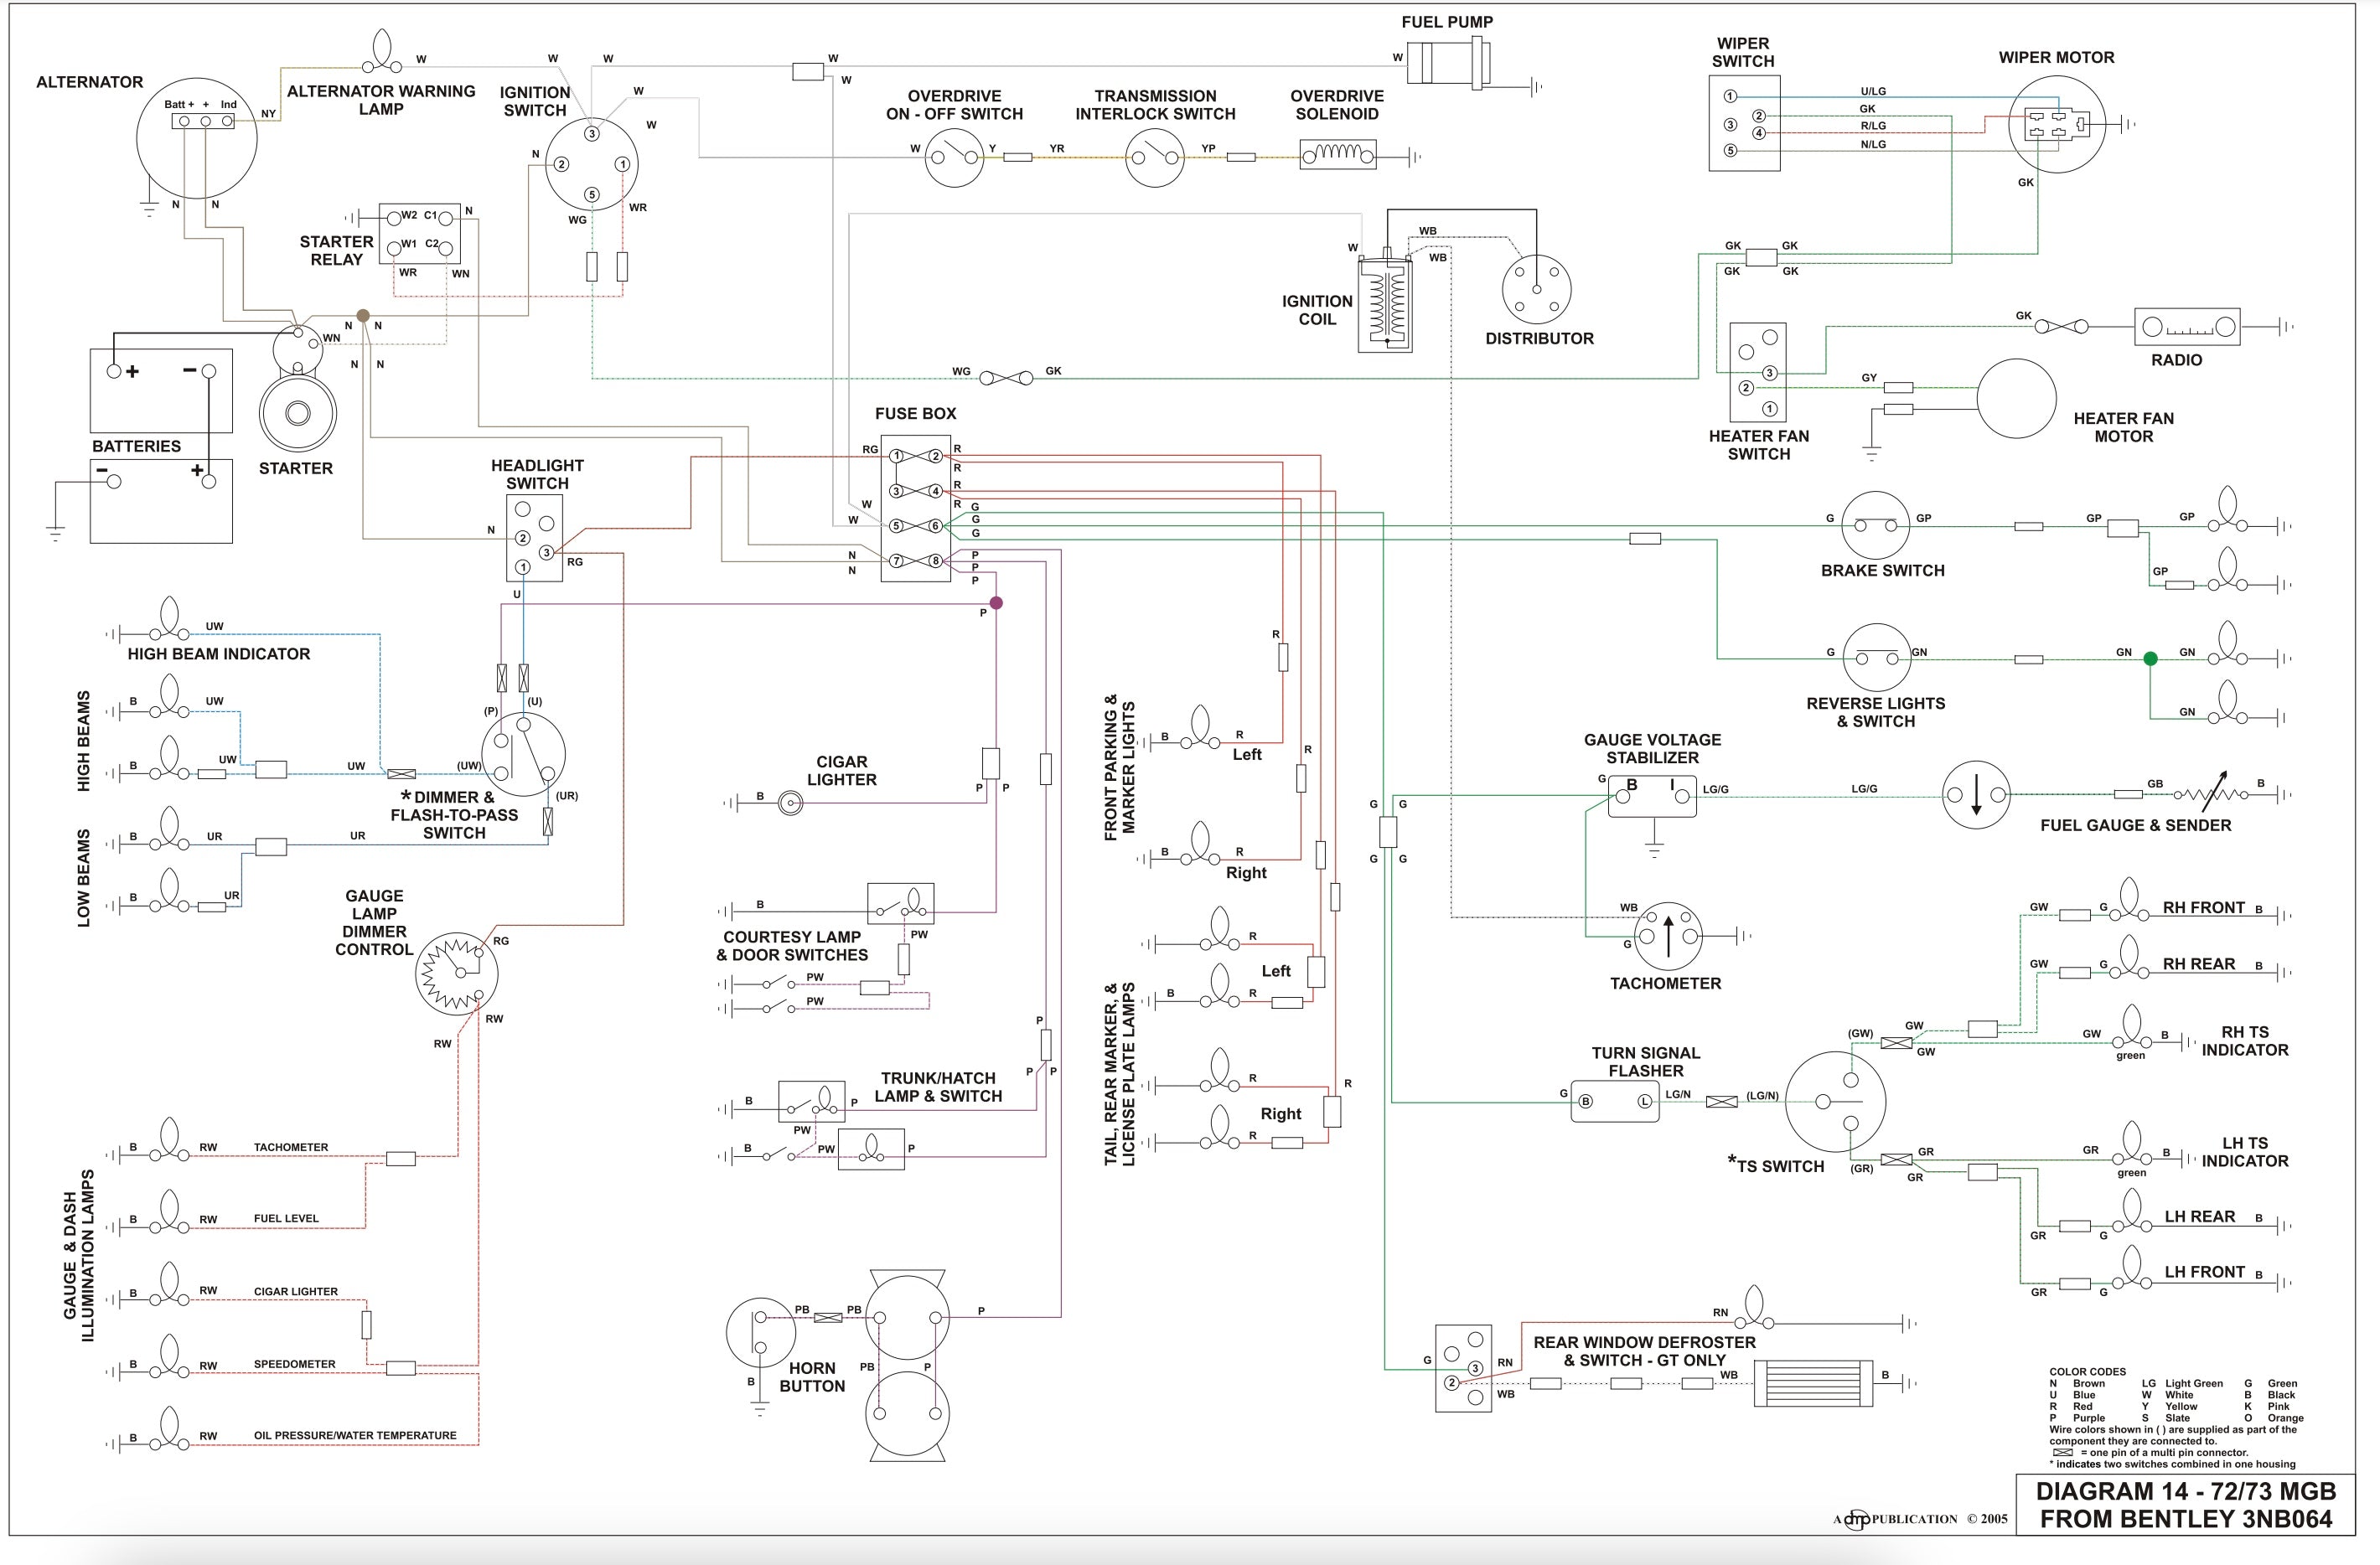Viewport: 2380px width, 1565px height.
Task: Click the Turn Signal Flasher box
Action: tap(1614, 1101)
